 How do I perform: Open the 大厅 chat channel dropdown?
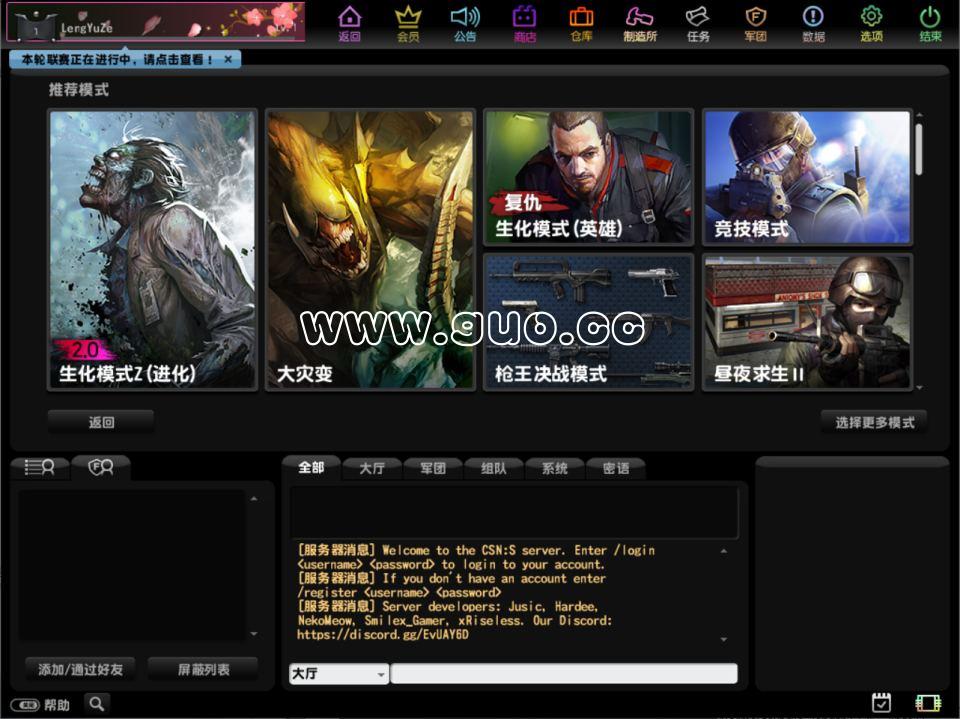(339, 674)
